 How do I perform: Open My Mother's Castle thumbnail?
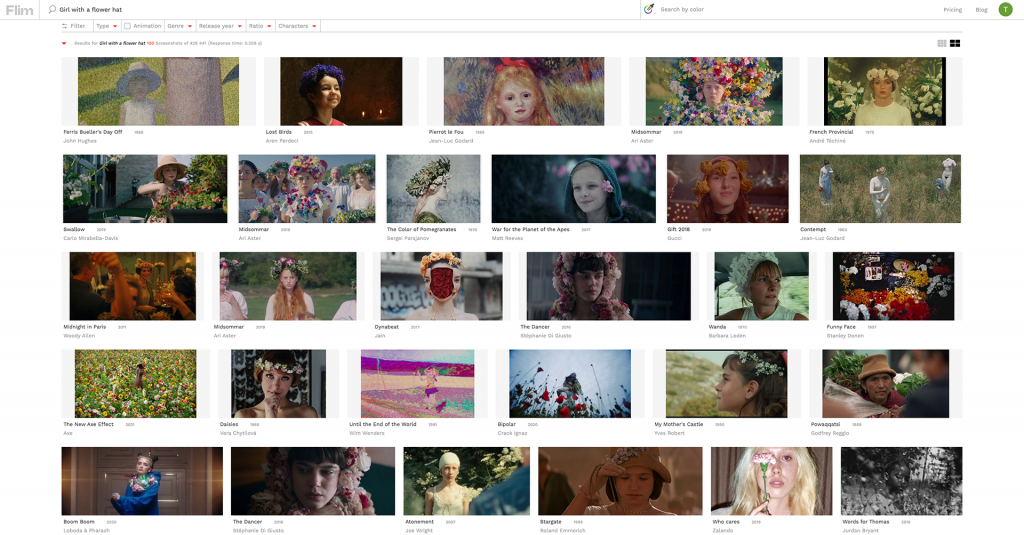point(726,383)
